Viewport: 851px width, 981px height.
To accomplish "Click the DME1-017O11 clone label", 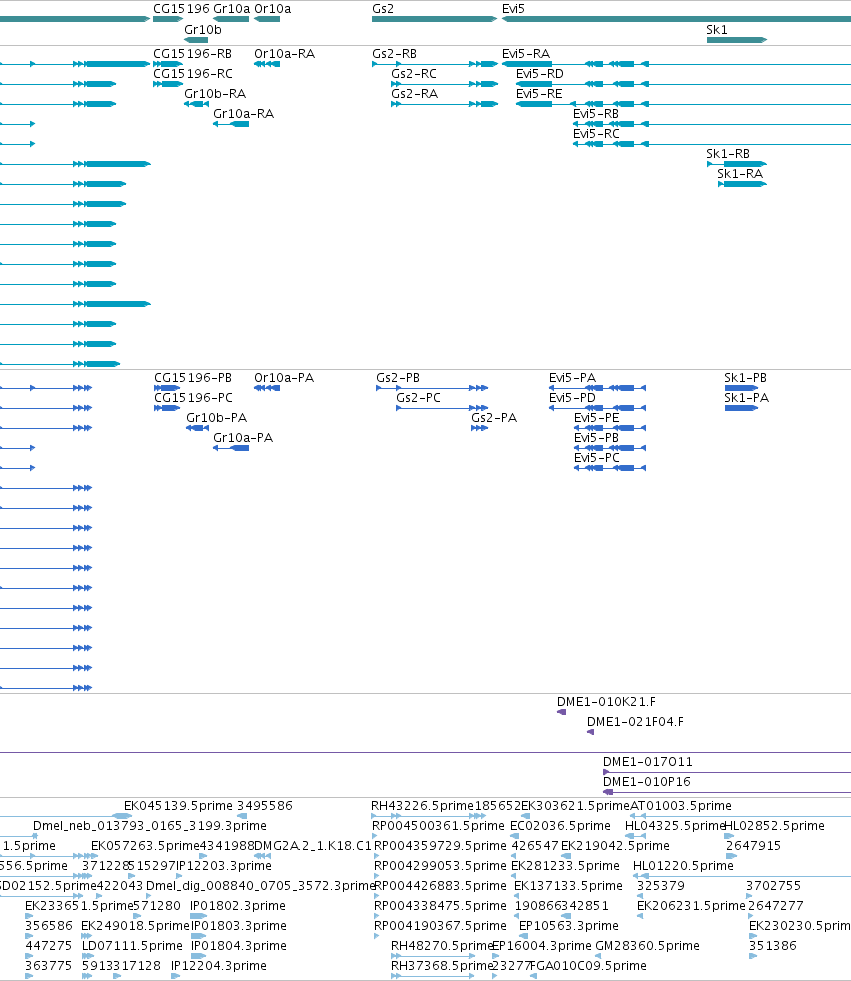I will pyautogui.click(x=648, y=762).
